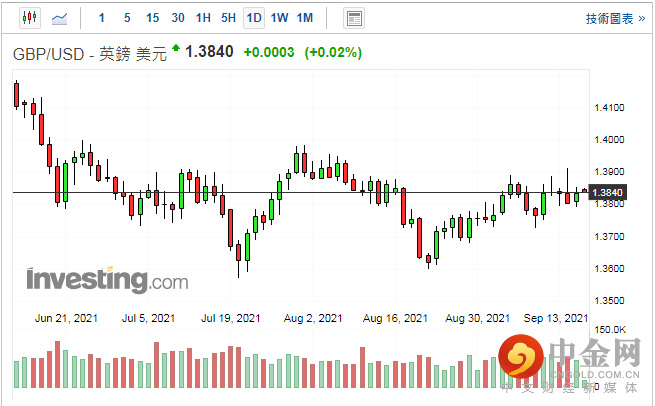Screen dimensions: 655x406
Task: Click the 1.3840 current price tag
Action: coord(608,192)
